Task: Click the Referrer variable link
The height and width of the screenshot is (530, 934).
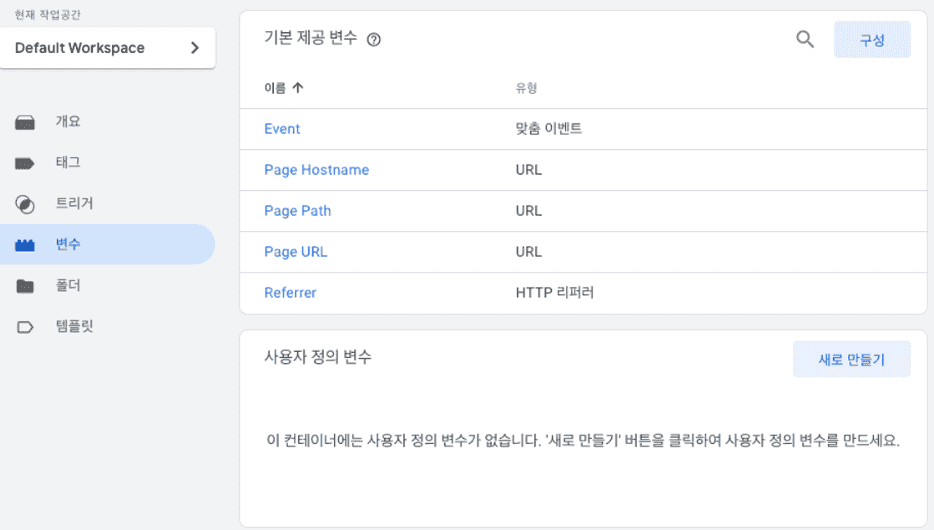Action: [290, 293]
